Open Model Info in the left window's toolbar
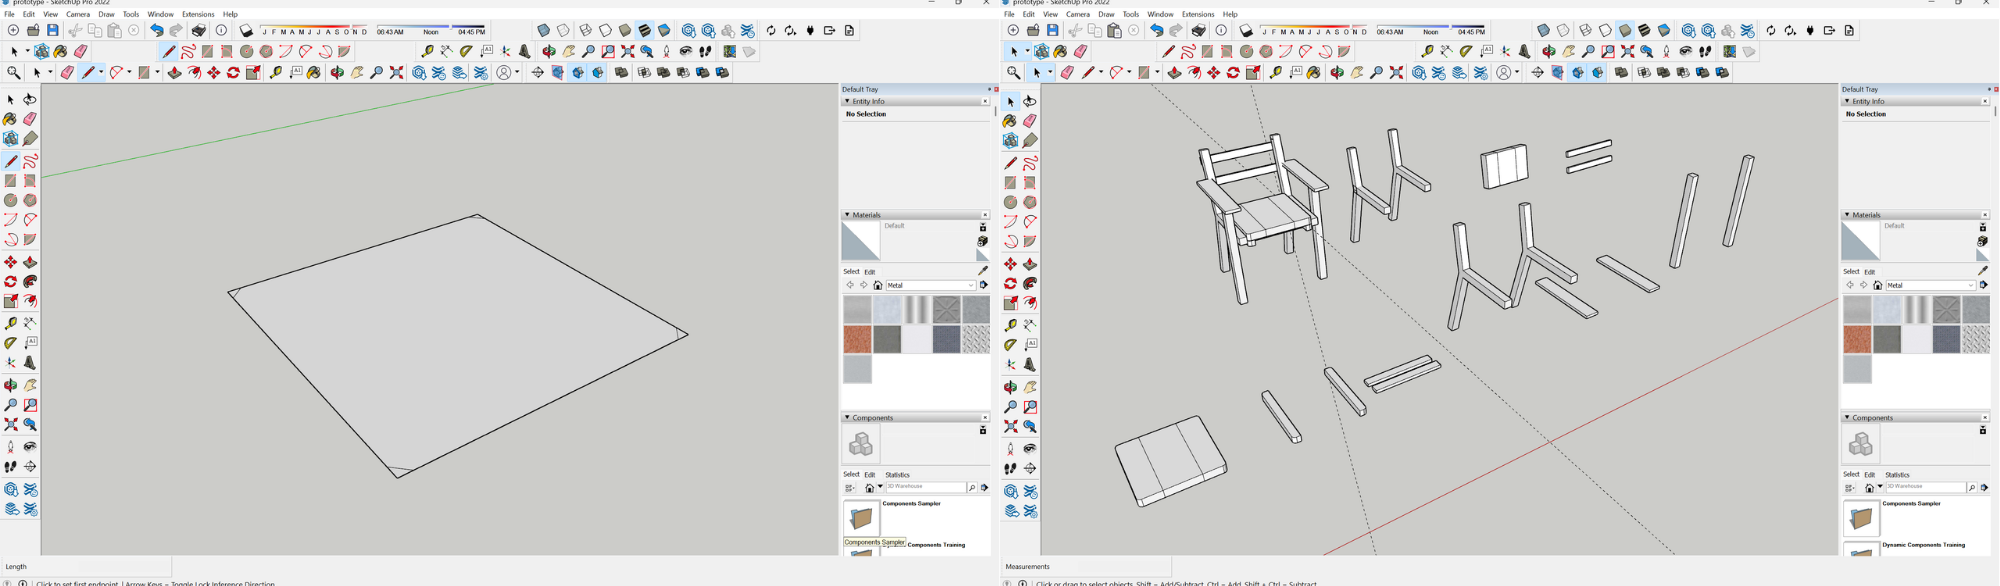Screen dimensions: 2000x586 coord(221,30)
